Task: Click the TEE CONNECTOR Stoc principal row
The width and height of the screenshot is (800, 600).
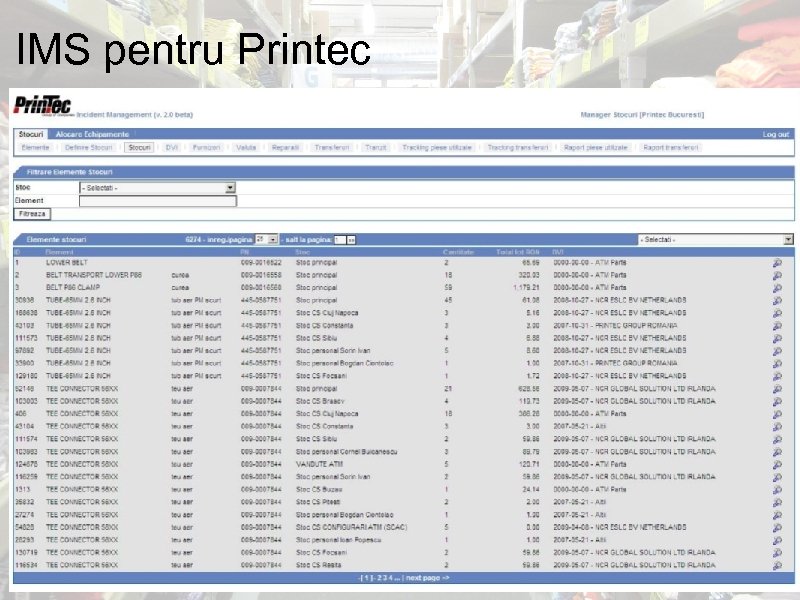Action: [x=403, y=389]
